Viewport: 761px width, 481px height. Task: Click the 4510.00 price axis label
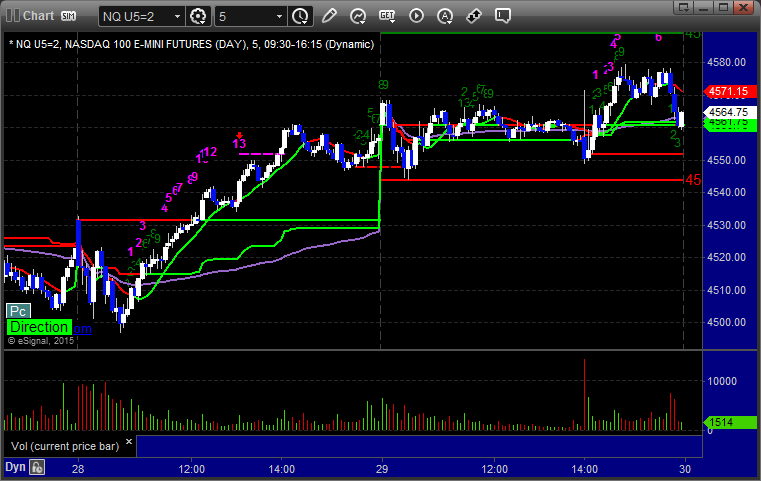pos(726,290)
